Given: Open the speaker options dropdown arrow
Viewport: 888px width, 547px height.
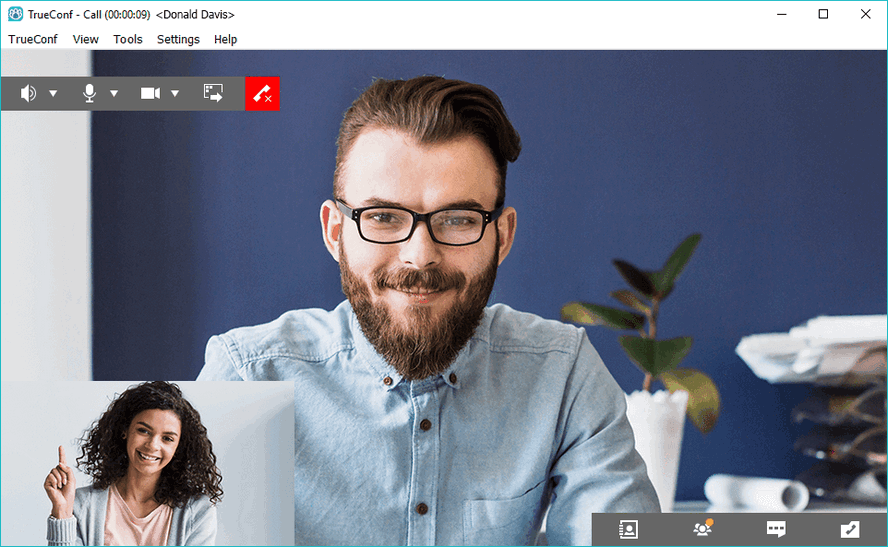Looking at the screenshot, I should pos(53,93).
